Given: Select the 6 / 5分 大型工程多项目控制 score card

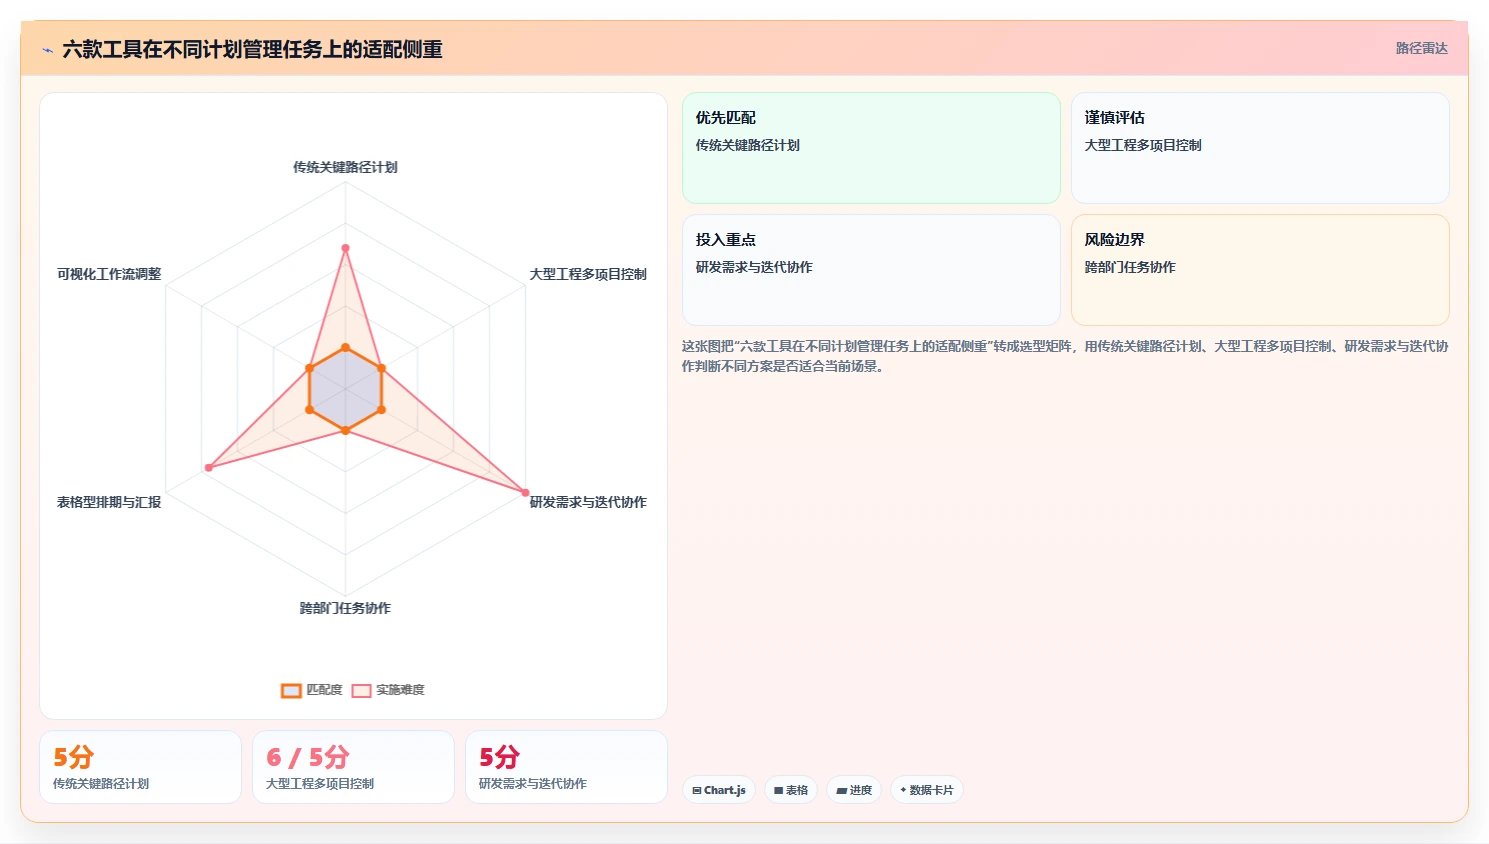Looking at the screenshot, I should (353, 767).
